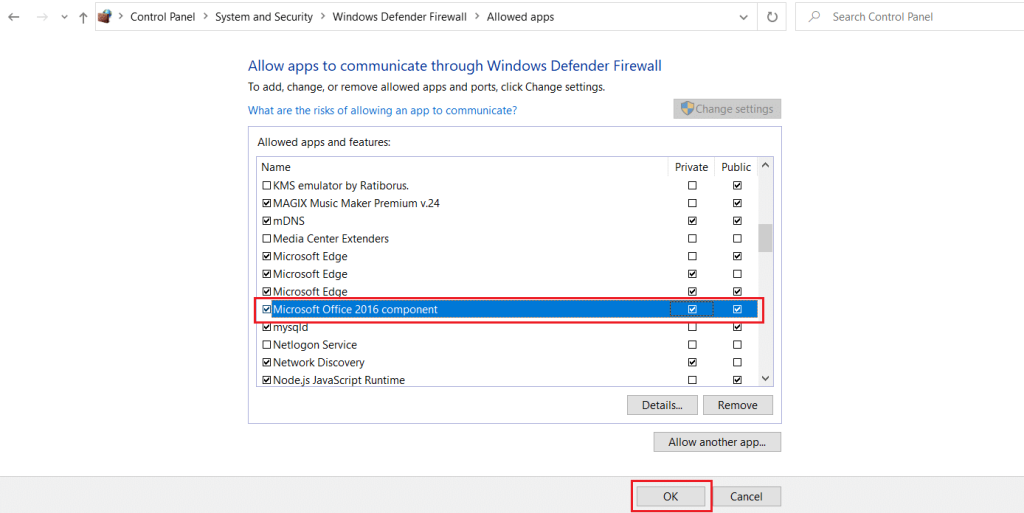This screenshot has height=513, width=1024.
Task: Expand chevron after System and Security
Action: coord(323,17)
